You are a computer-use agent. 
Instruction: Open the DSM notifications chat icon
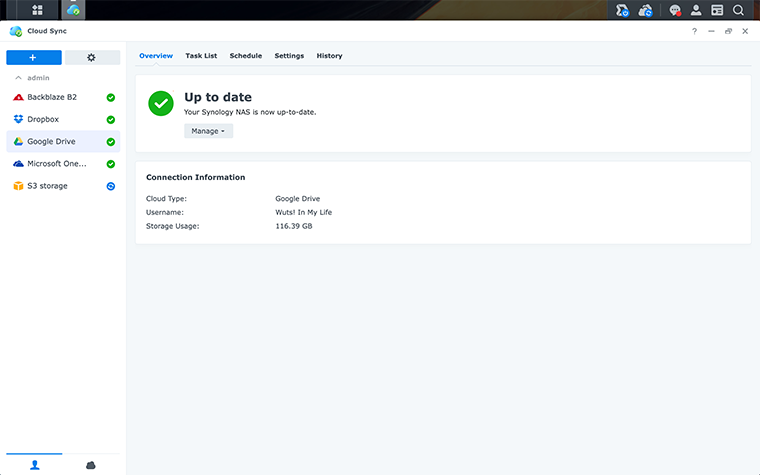[x=675, y=10]
